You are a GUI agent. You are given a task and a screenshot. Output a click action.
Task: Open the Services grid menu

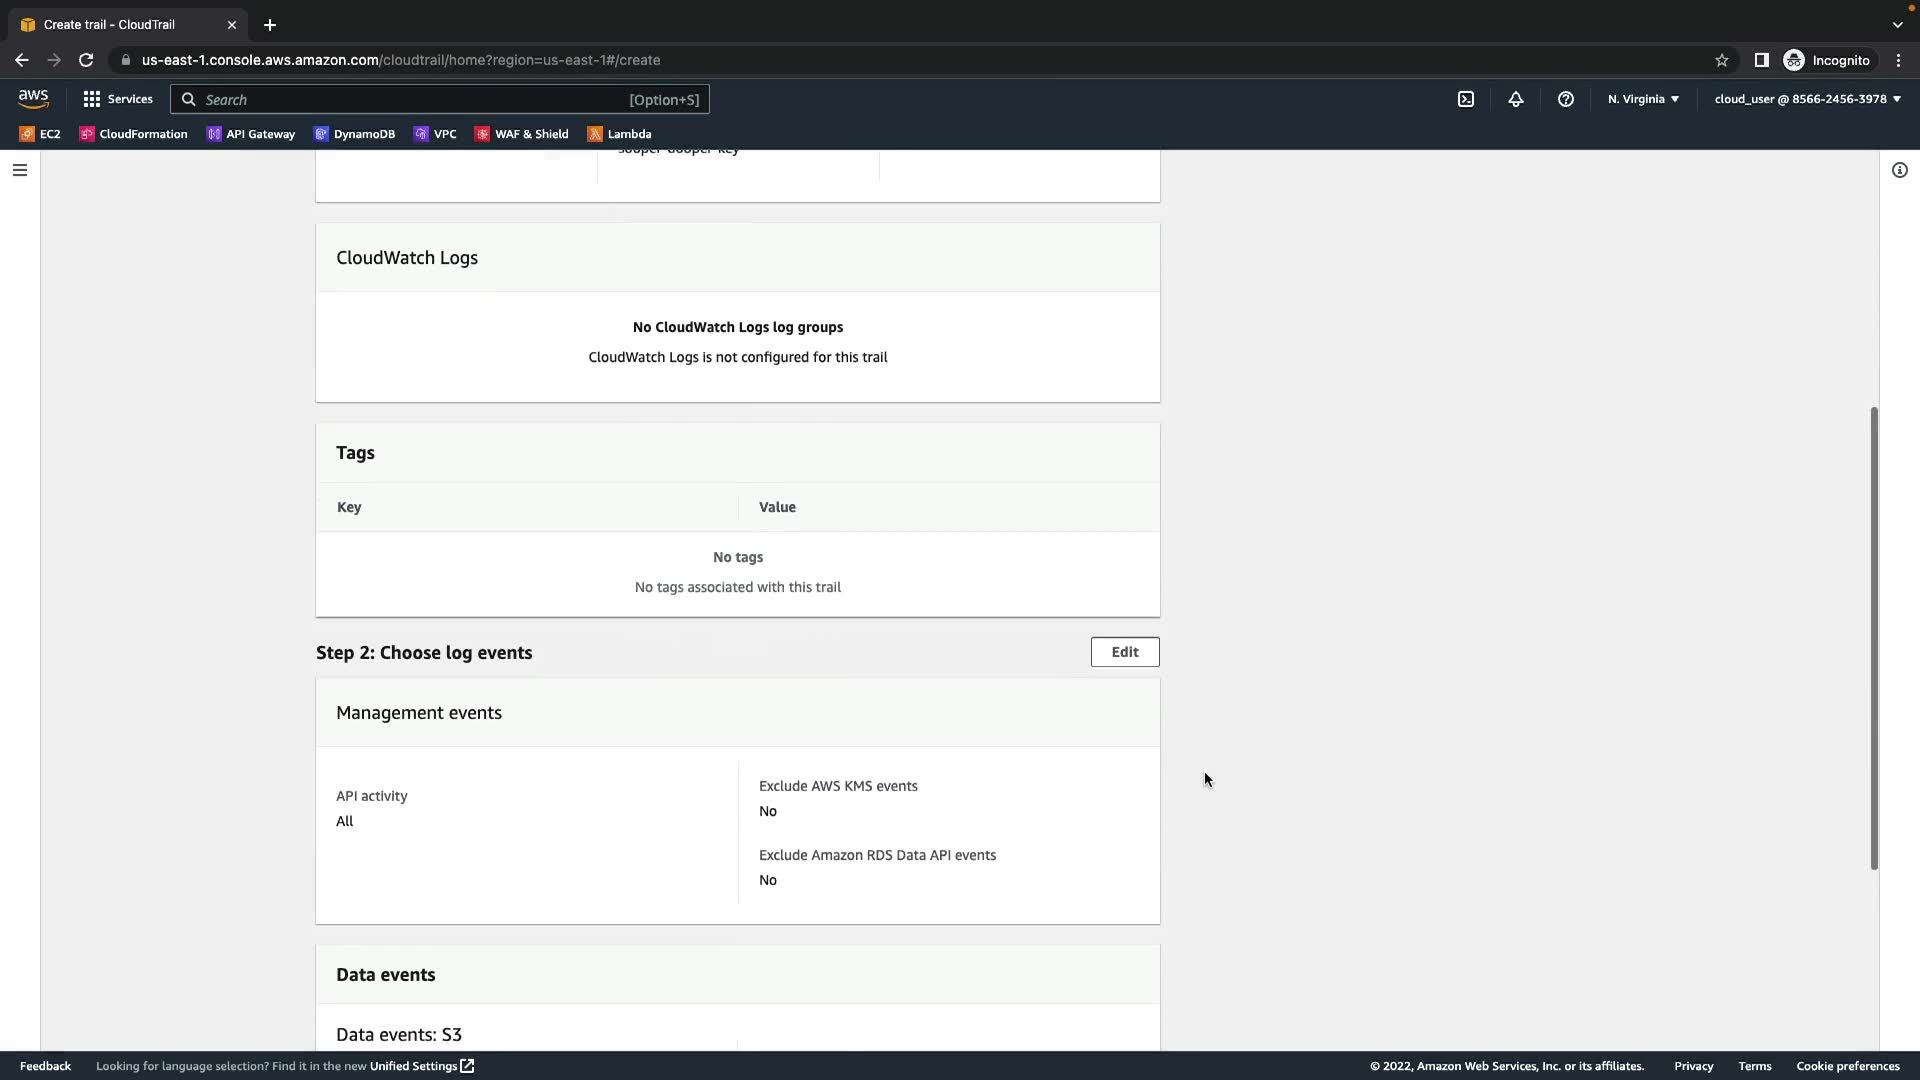[118, 99]
